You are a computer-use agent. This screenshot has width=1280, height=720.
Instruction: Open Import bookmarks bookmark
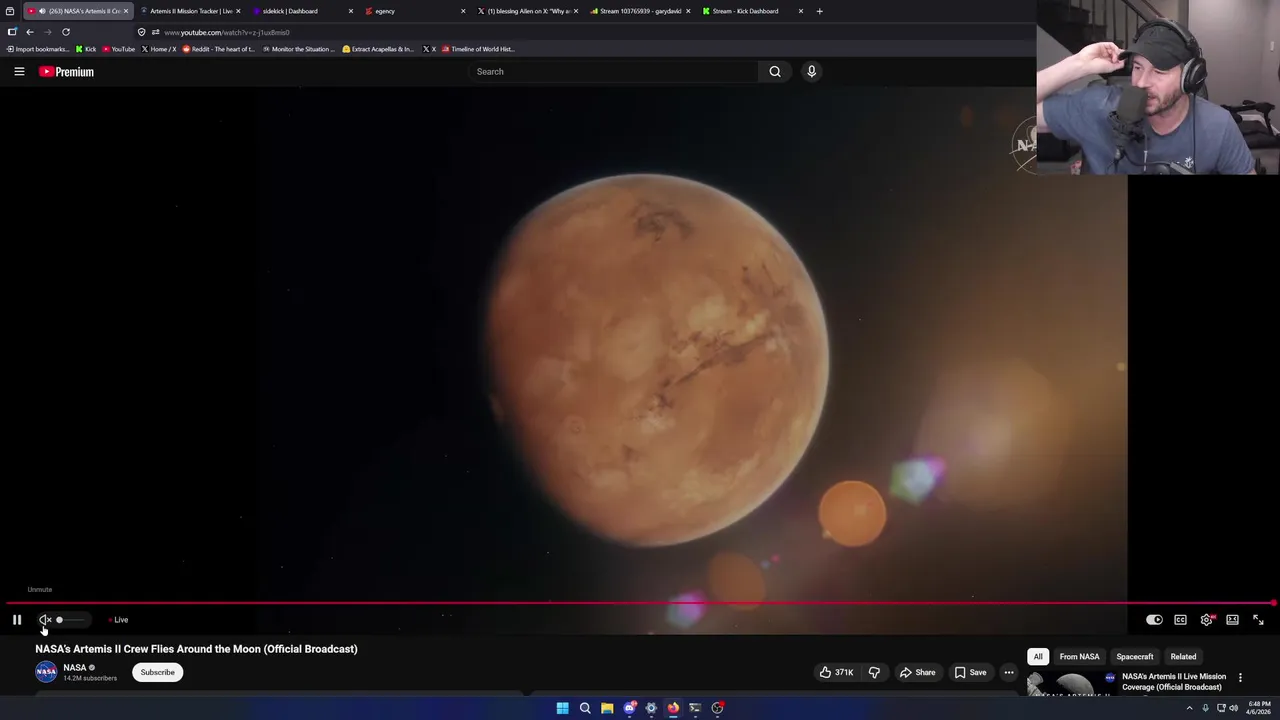[38, 49]
